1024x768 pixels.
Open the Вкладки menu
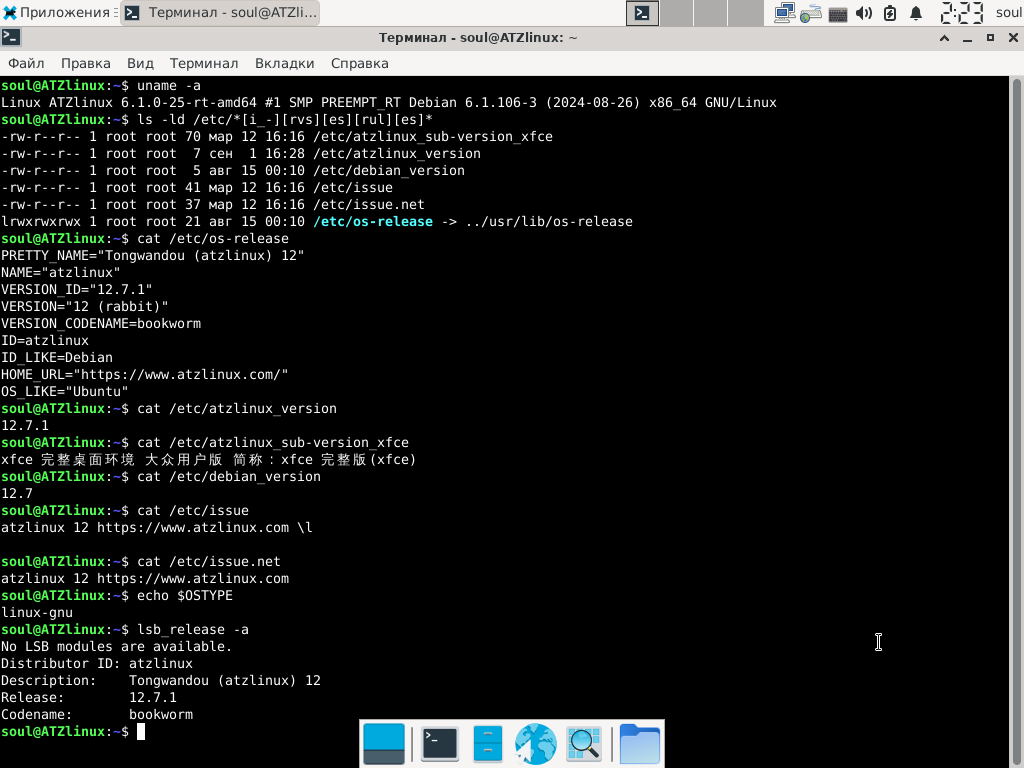[x=284, y=63]
